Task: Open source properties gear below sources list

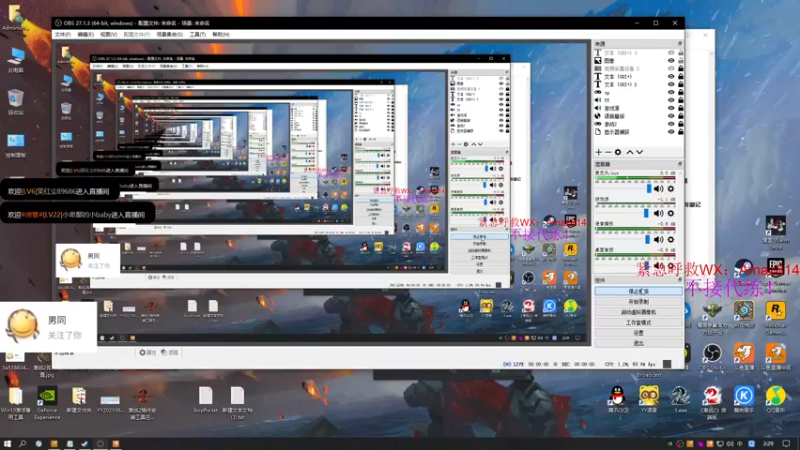Action: [618, 152]
